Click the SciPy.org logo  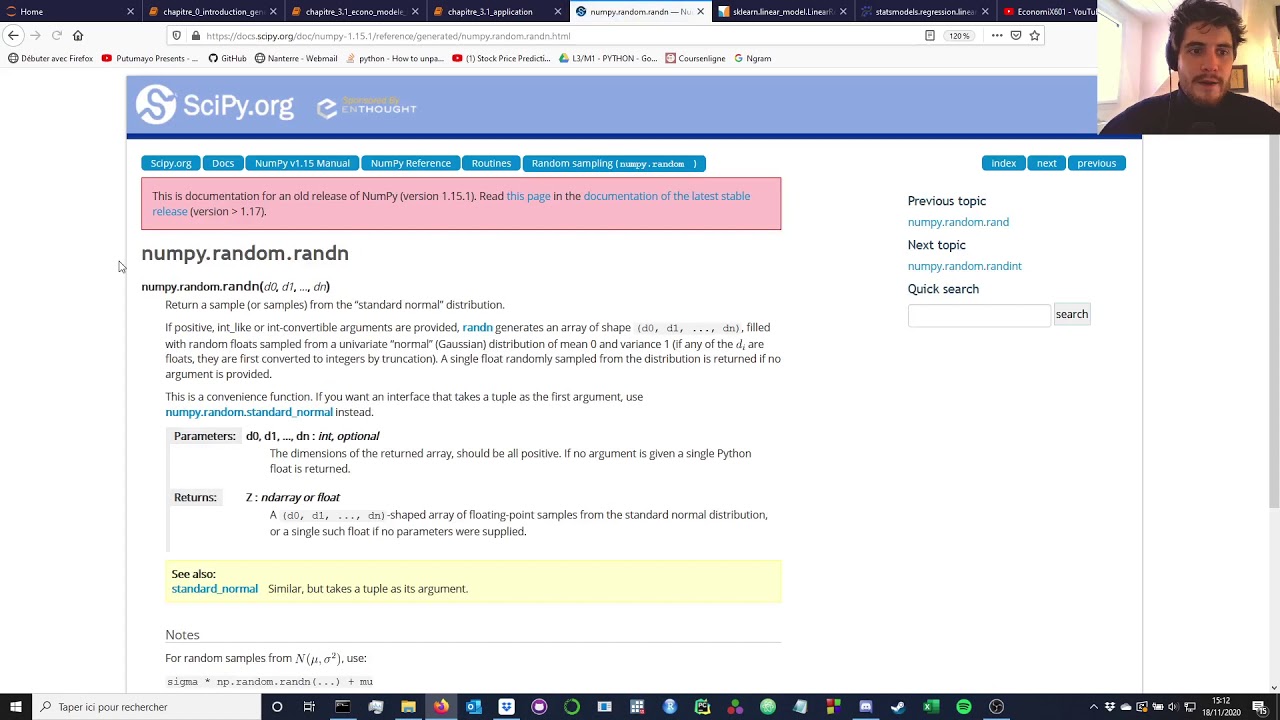point(214,104)
